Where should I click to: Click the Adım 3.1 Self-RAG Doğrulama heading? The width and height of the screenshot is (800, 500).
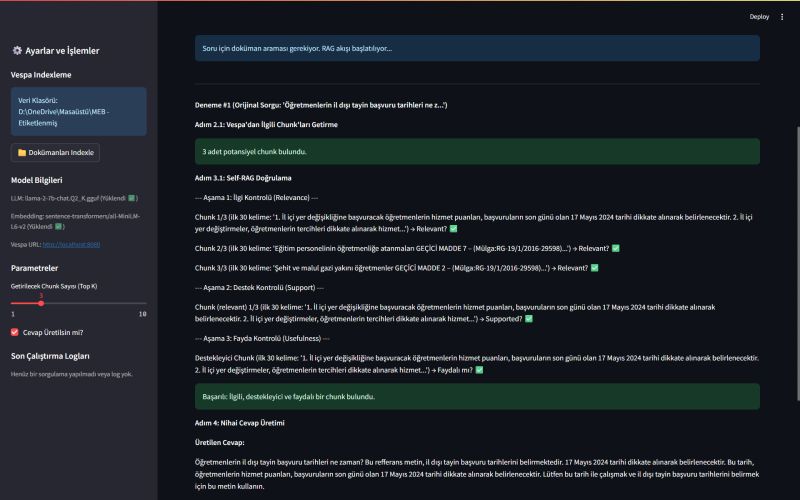tap(243, 178)
